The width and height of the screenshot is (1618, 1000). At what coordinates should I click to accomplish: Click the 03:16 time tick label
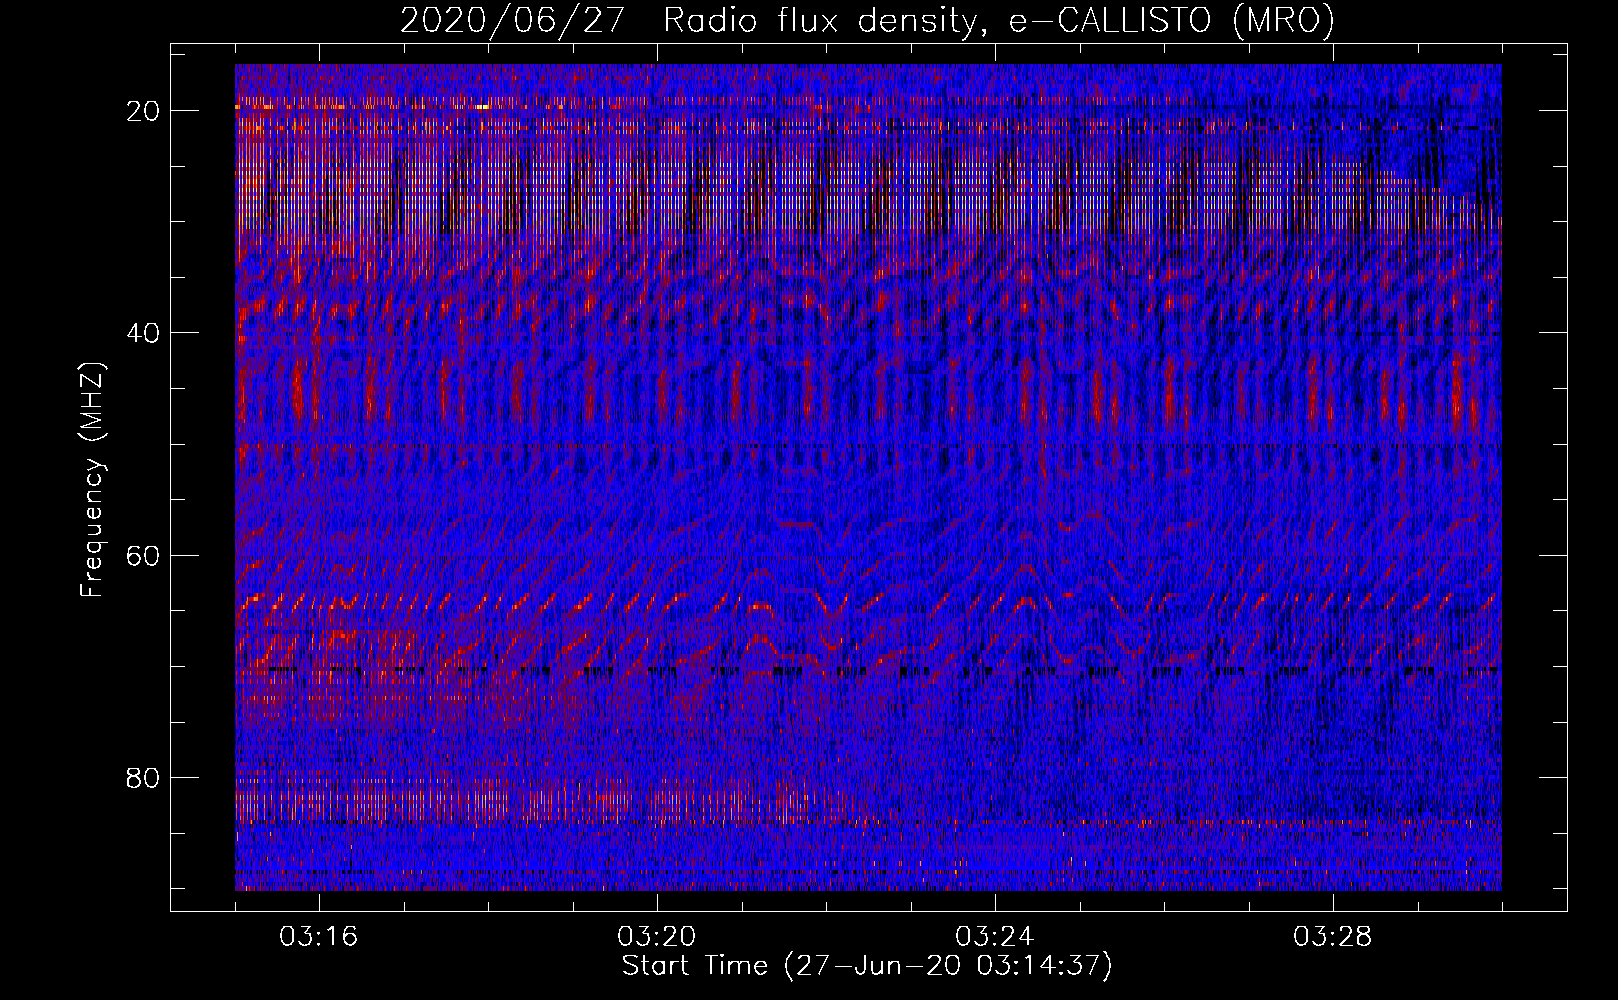tap(319, 937)
